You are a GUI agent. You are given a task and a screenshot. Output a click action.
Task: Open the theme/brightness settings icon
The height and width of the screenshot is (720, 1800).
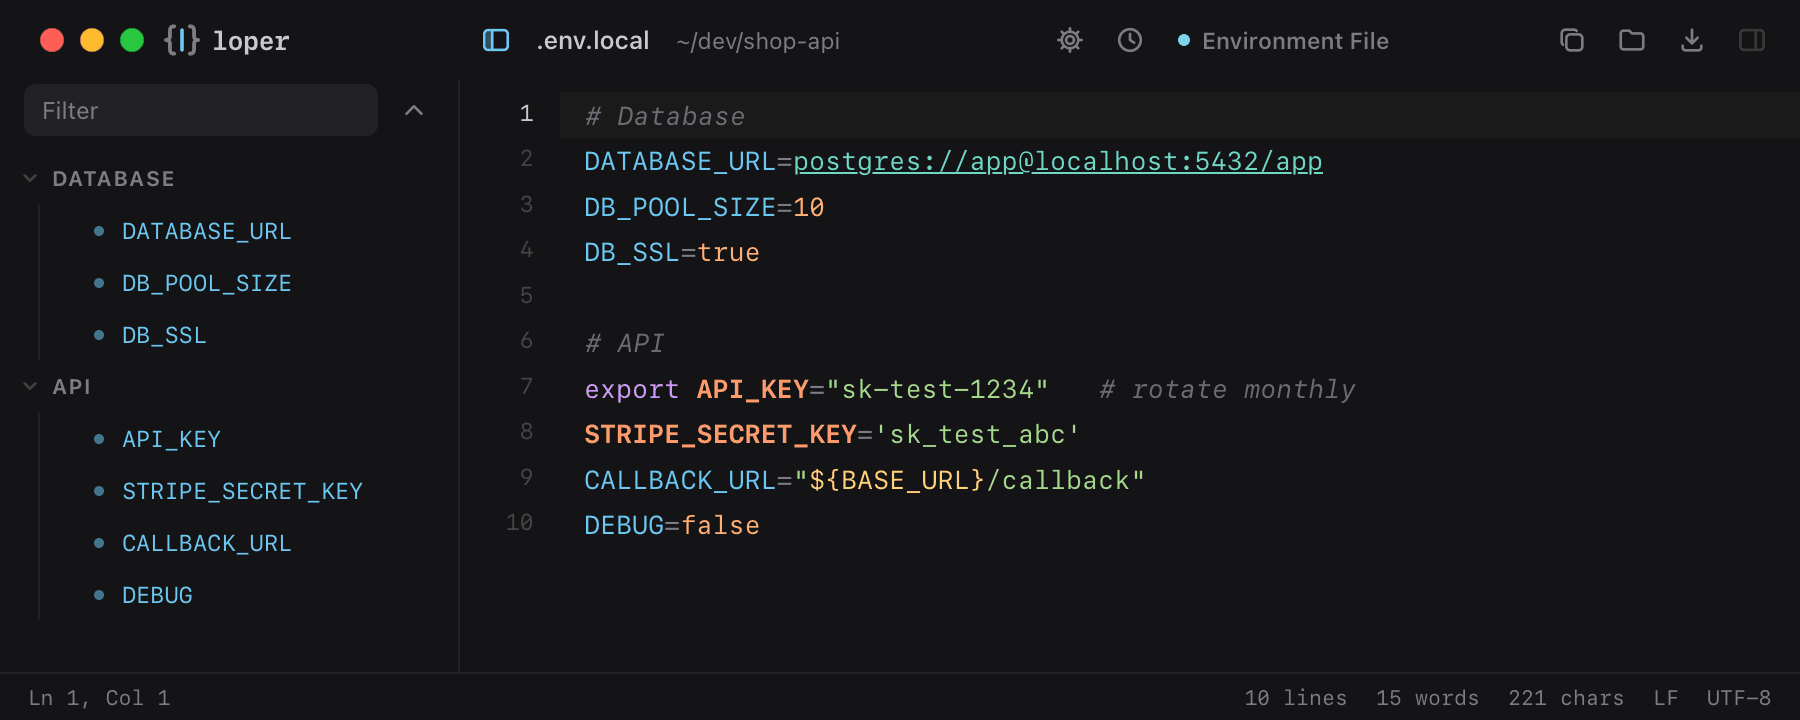point(1070,40)
